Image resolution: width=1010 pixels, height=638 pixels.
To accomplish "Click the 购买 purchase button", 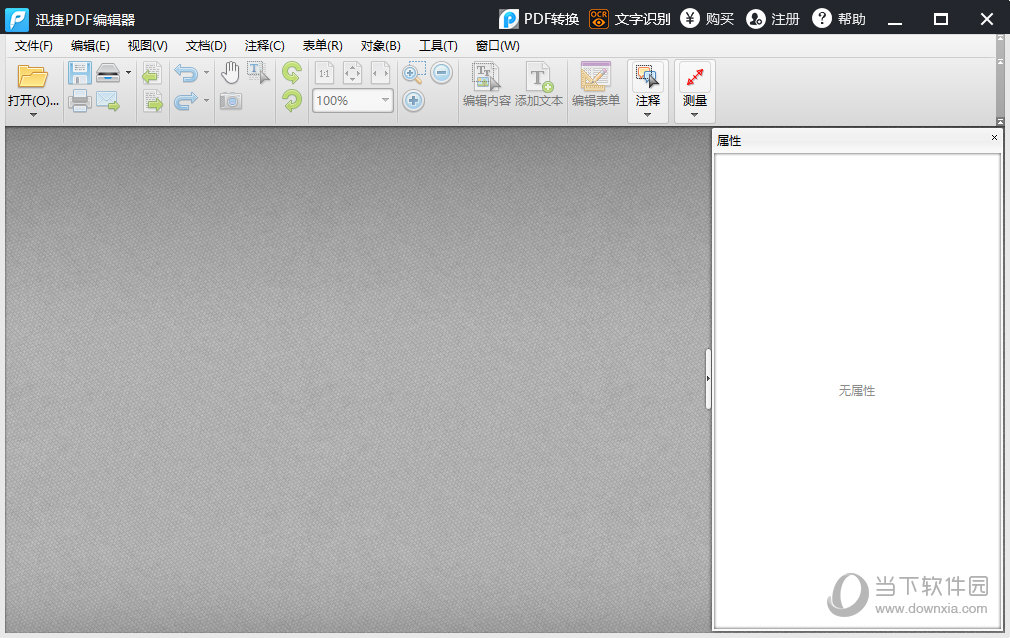I will click(x=707, y=19).
